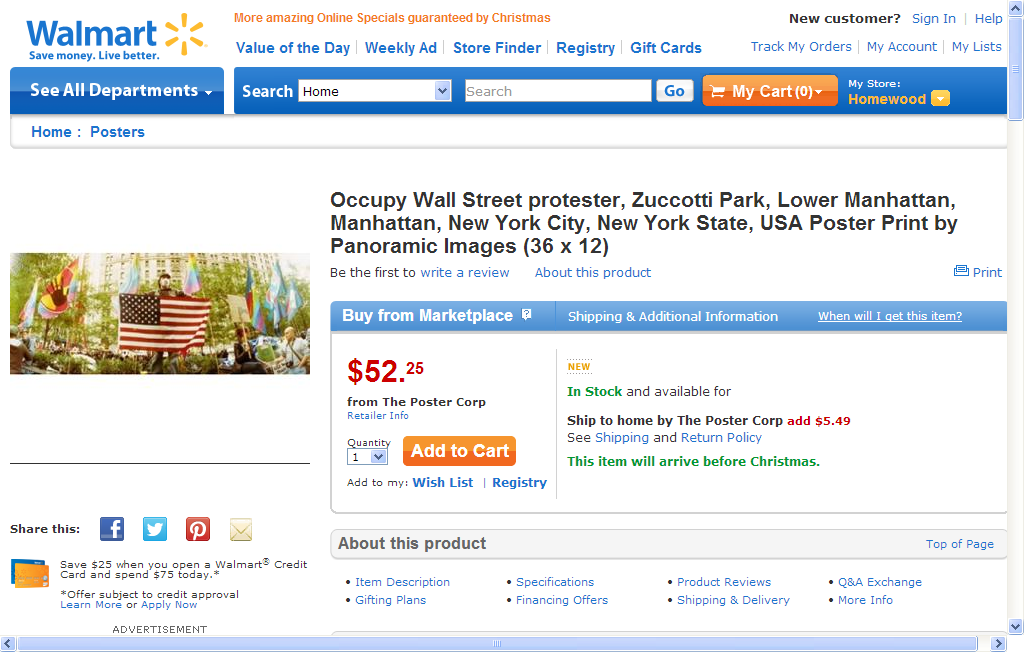This screenshot has height=652, width=1024.
Task: Open the search category dropdown
Action: click(x=443, y=91)
